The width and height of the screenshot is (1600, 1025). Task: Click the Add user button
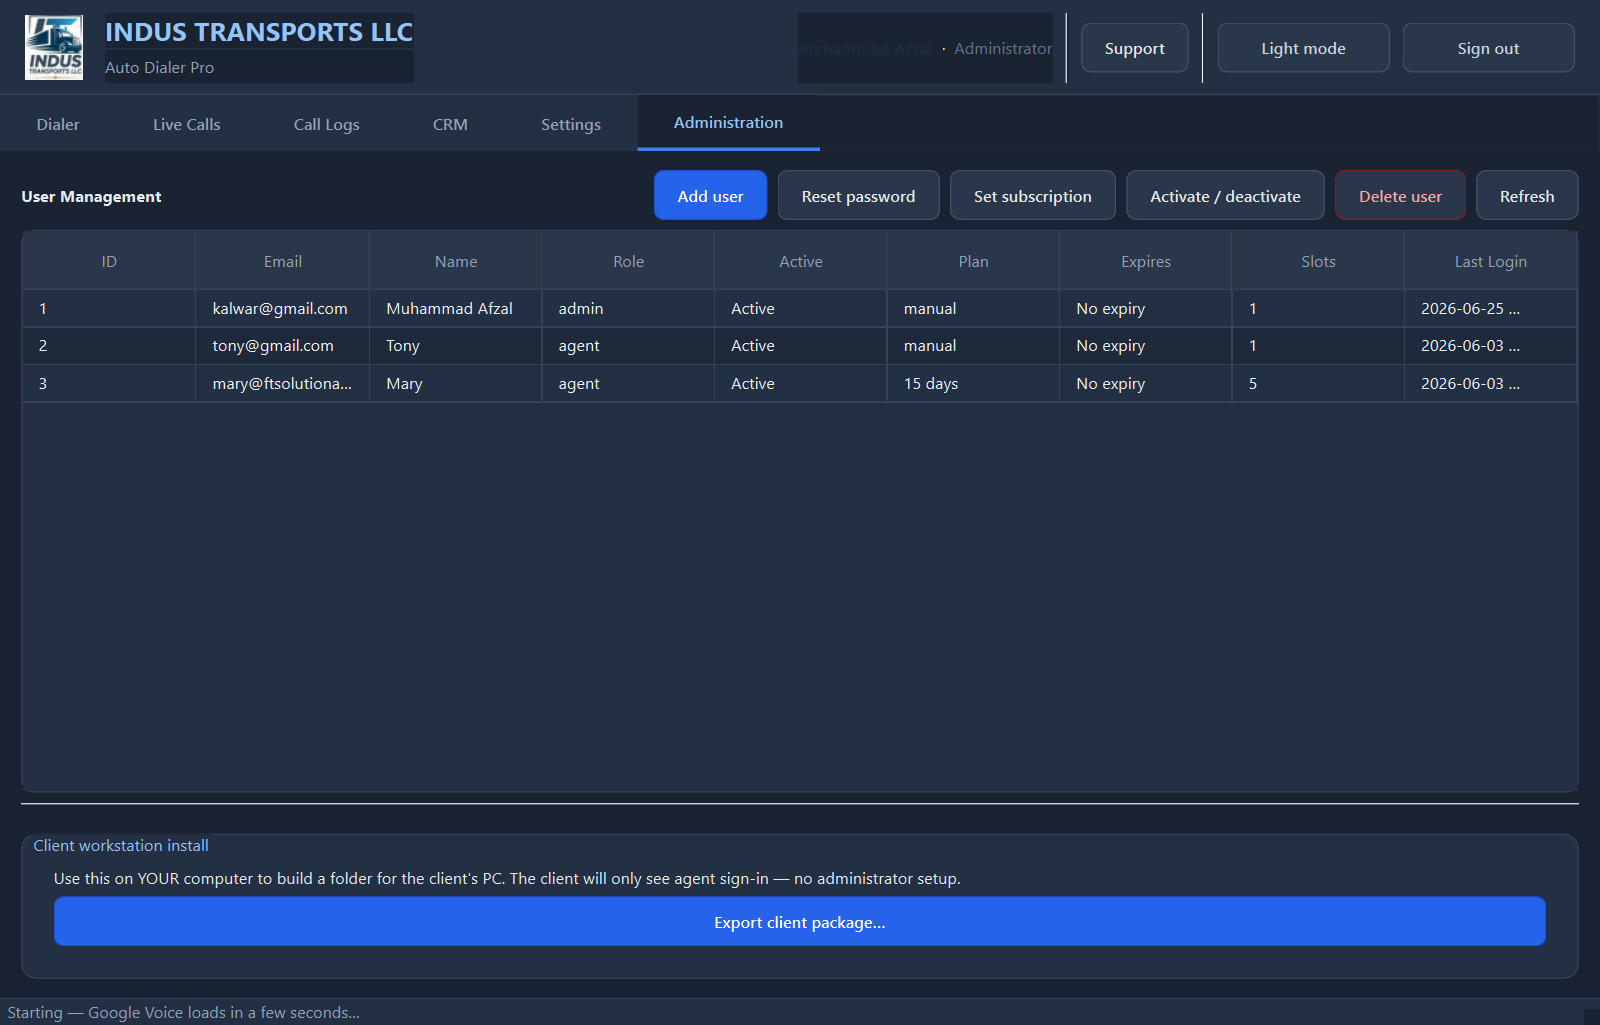710,195
